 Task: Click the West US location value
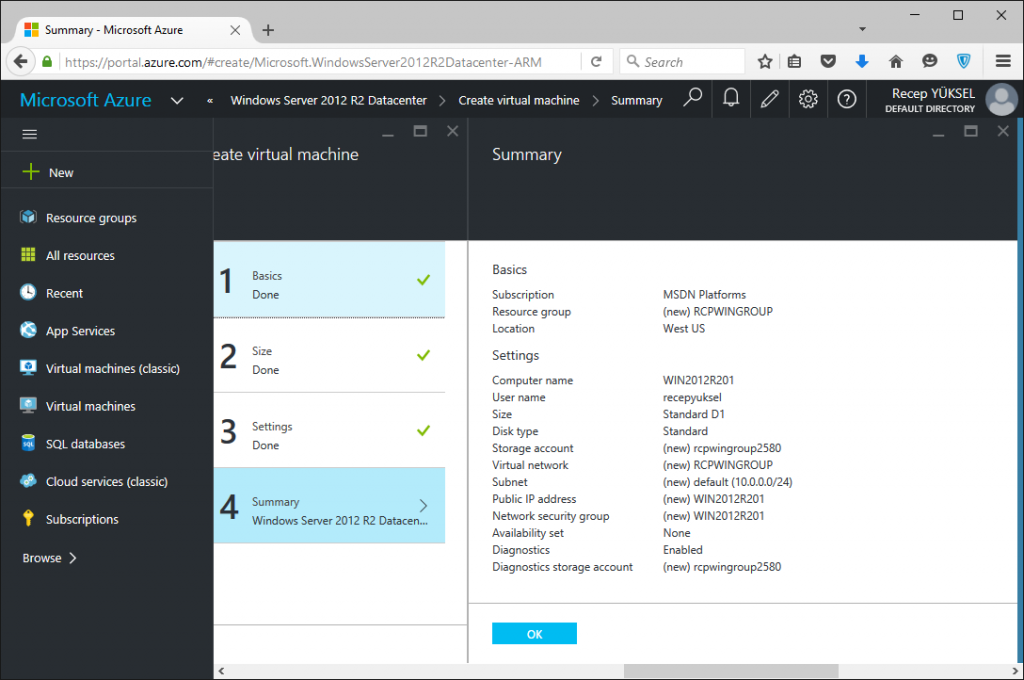684,329
